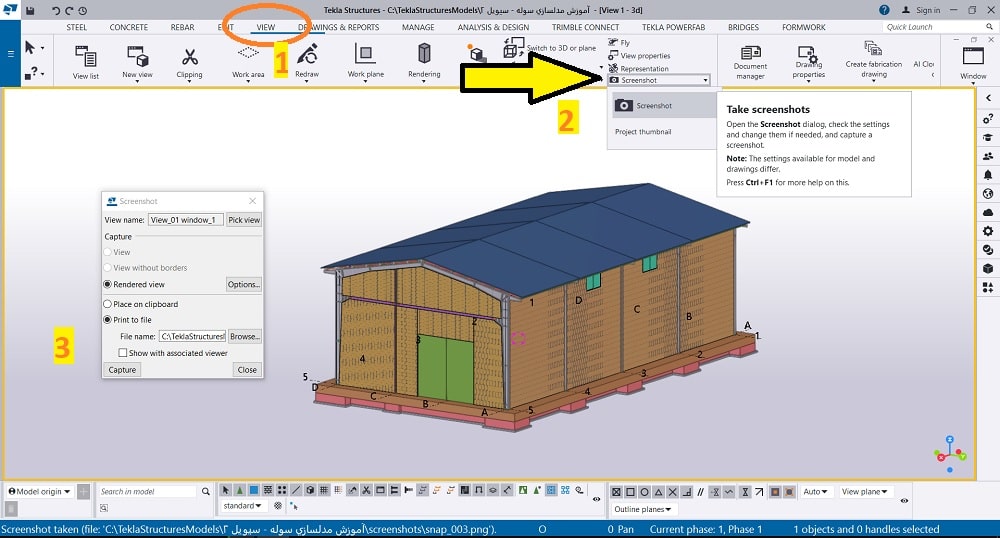The height and width of the screenshot is (538, 1000).
Task: Click the View name input field
Action: (x=185, y=220)
